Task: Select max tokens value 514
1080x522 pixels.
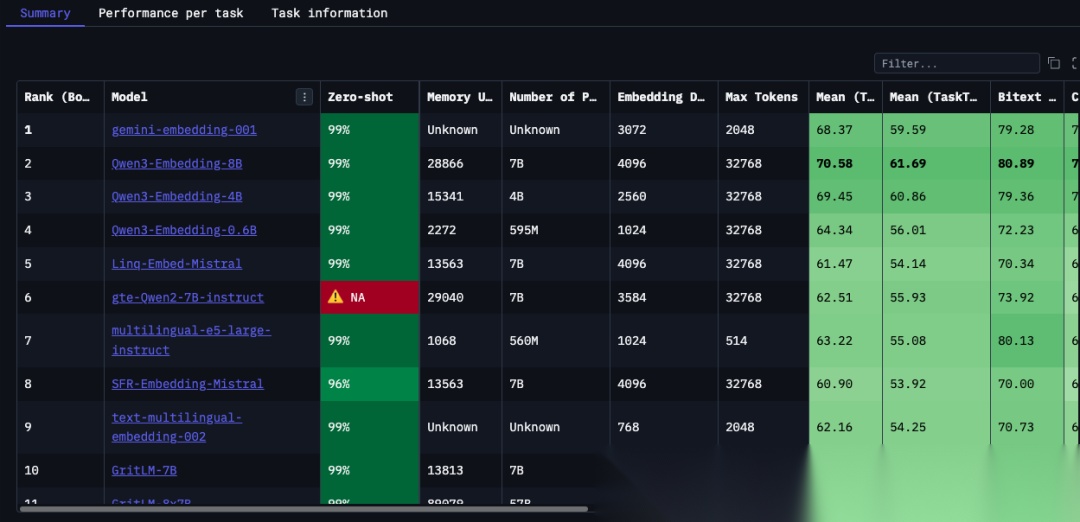Action: point(736,340)
